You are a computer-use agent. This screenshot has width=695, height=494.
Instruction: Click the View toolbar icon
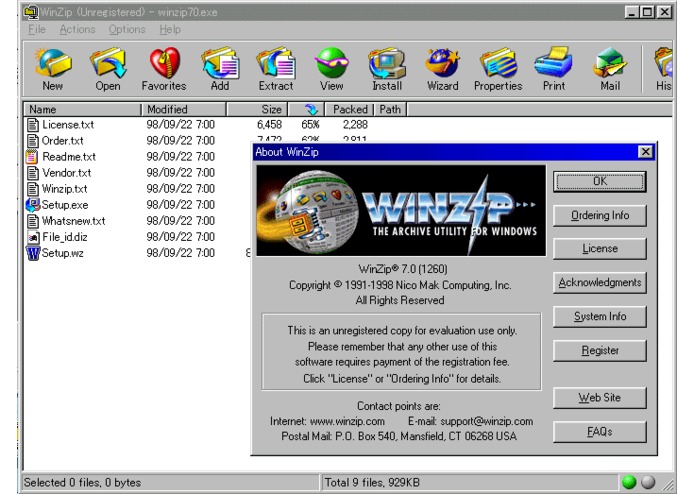[x=332, y=63]
